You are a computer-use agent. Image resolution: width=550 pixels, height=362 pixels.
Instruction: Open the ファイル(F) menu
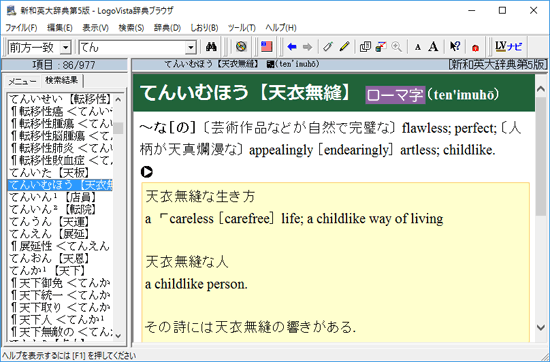21,28
